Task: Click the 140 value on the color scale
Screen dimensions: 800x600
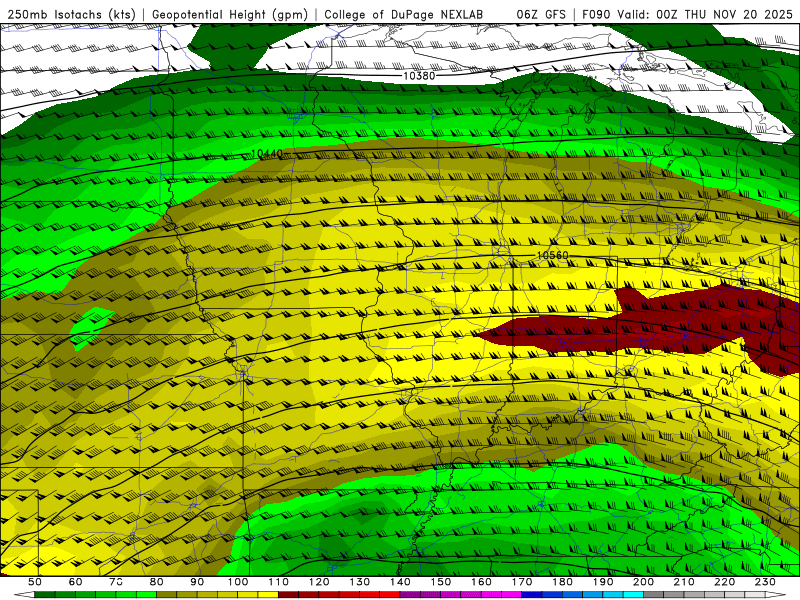Action: click(x=400, y=582)
